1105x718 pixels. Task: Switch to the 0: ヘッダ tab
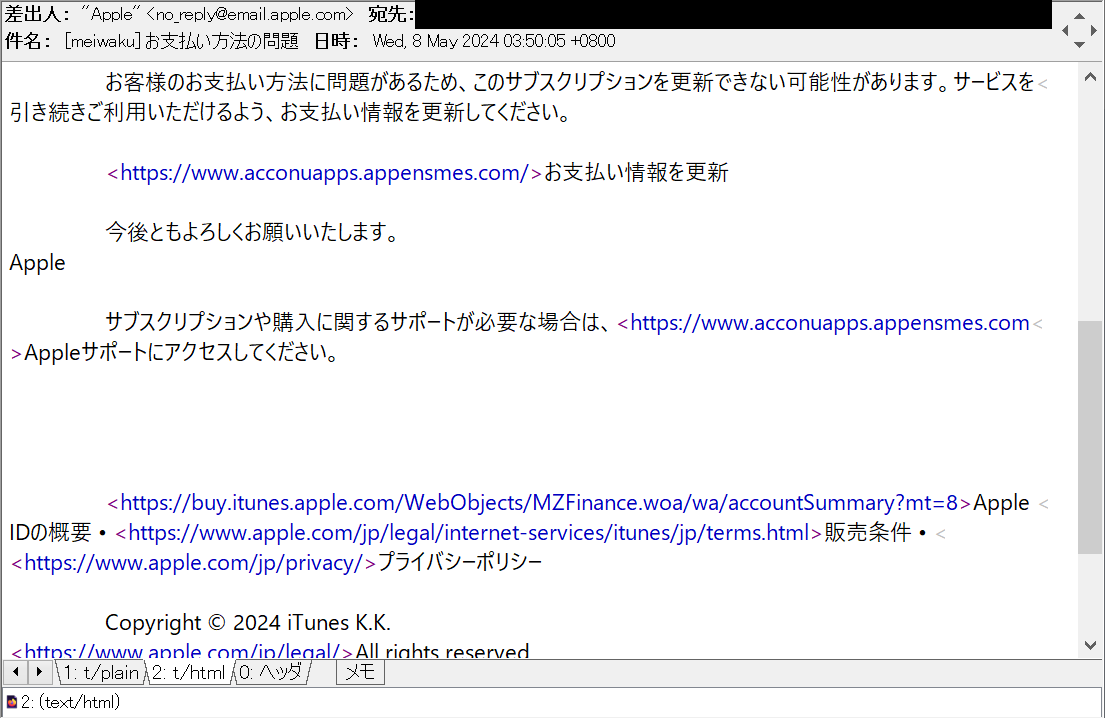pyautogui.click(x=270, y=672)
